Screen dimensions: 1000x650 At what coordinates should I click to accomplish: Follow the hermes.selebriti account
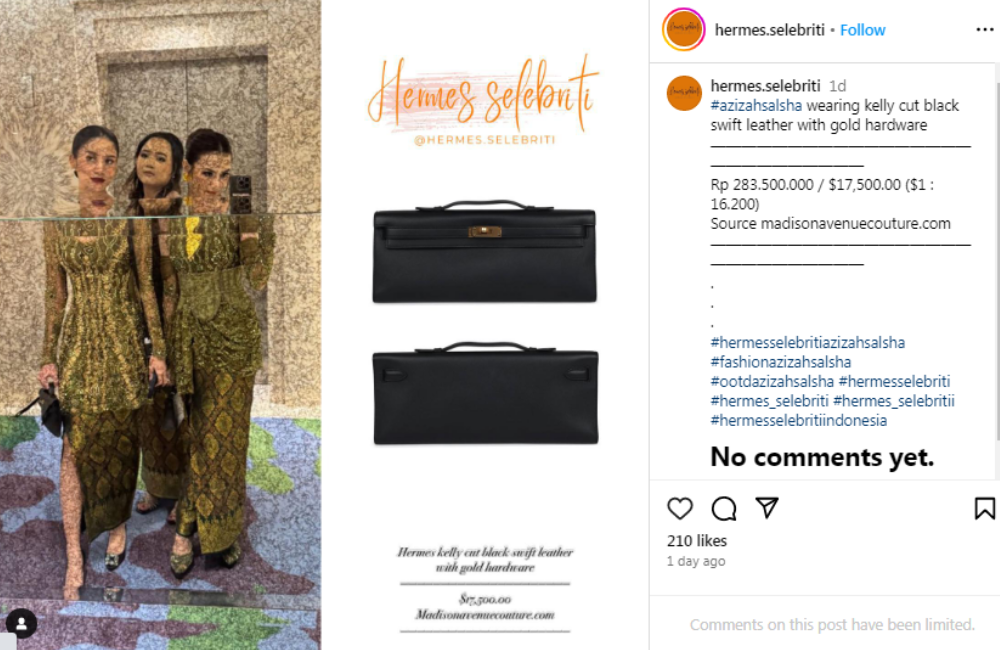click(862, 30)
